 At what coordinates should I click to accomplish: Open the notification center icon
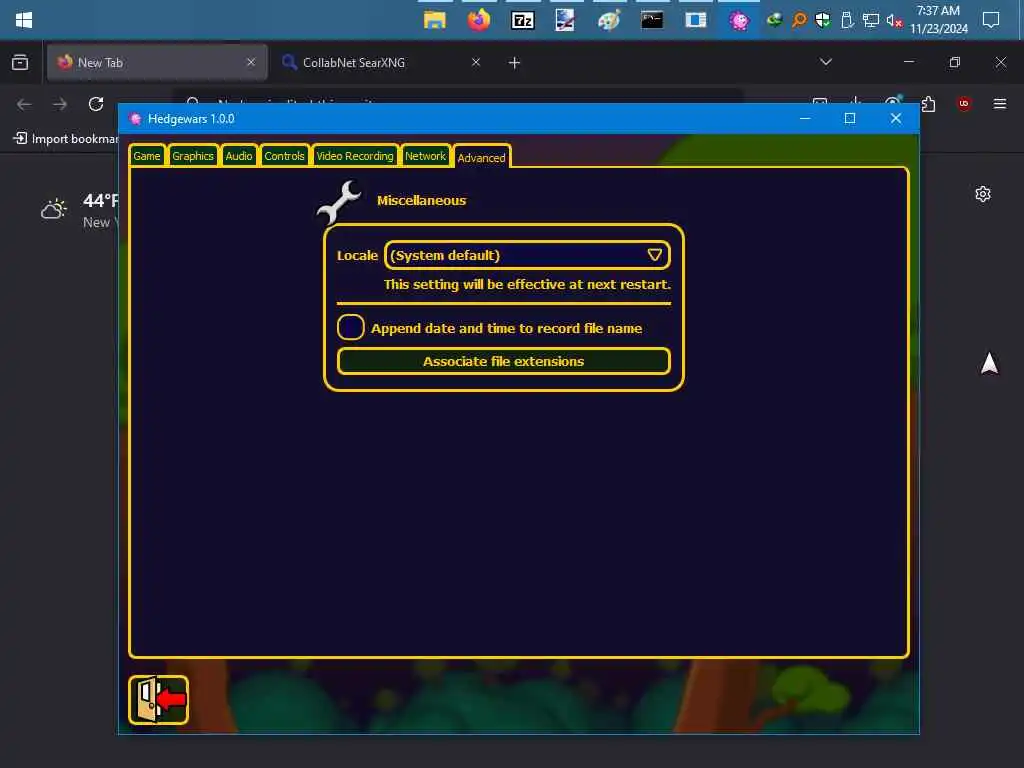[x=991, y=20]
